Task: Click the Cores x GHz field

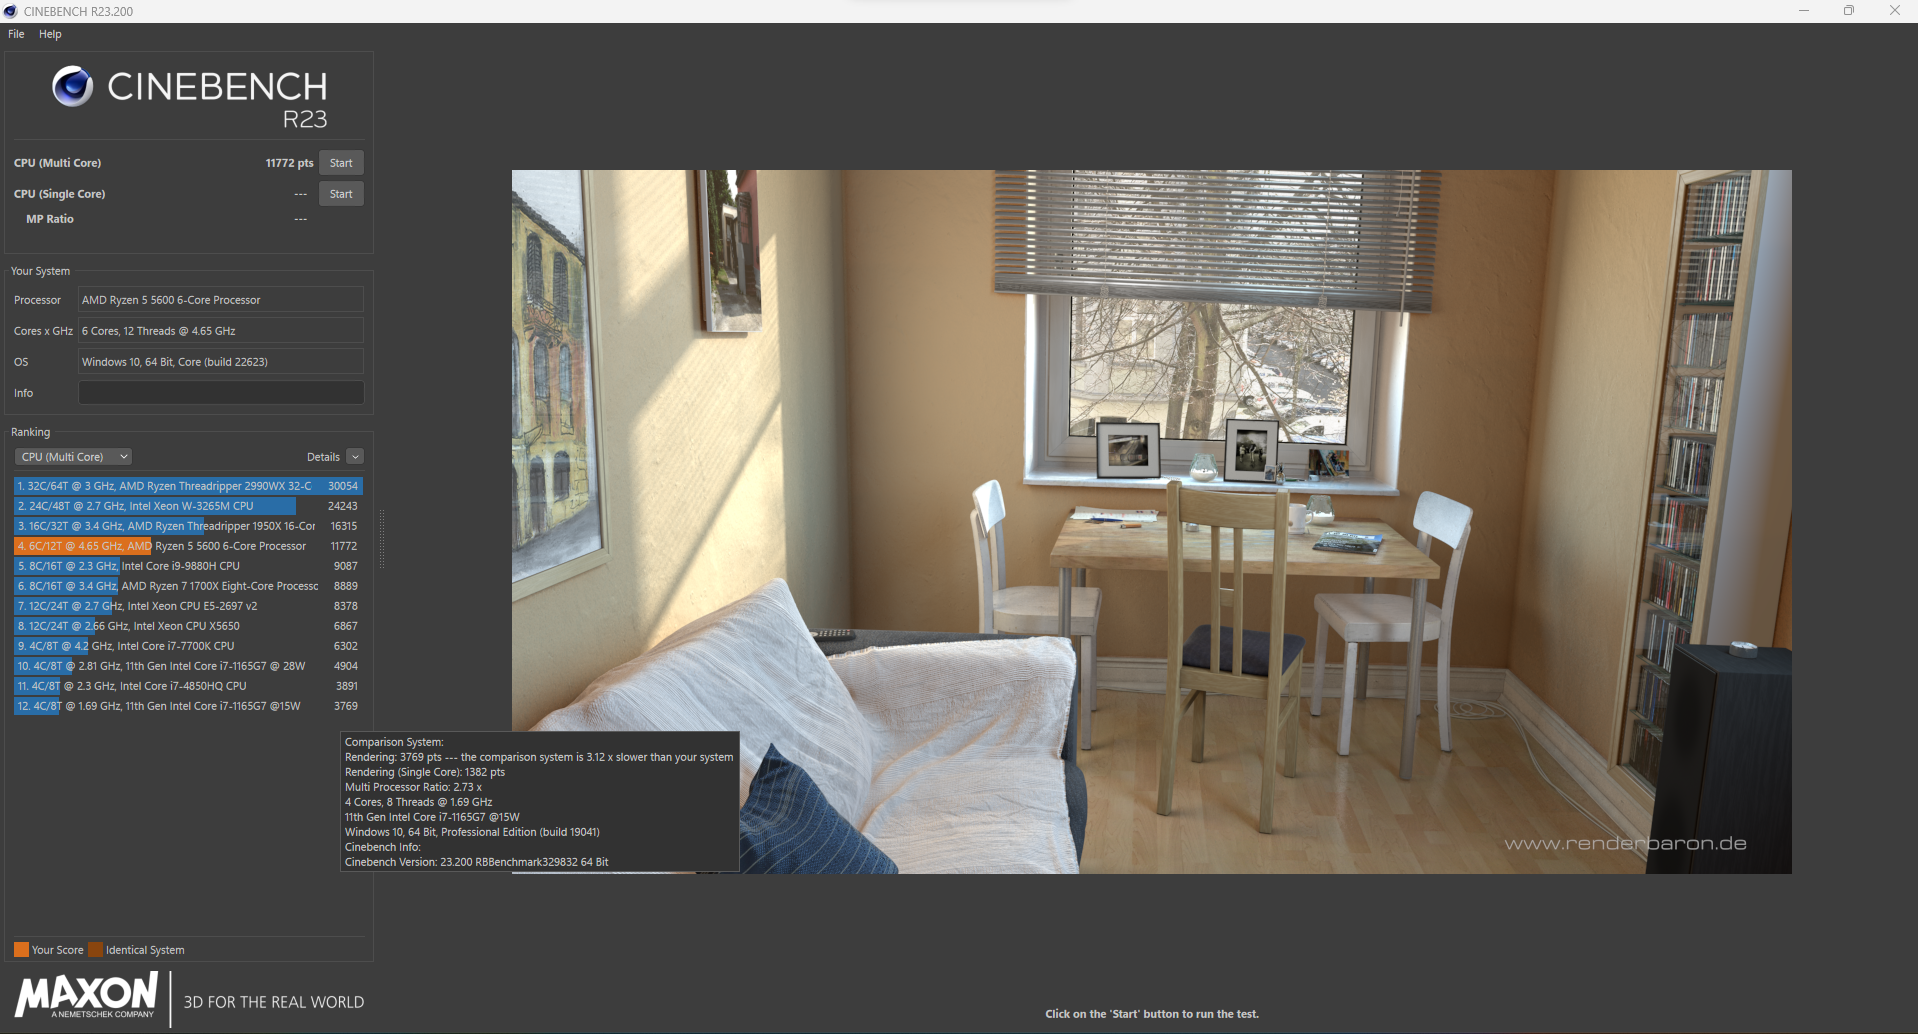Action: (221, 331)
